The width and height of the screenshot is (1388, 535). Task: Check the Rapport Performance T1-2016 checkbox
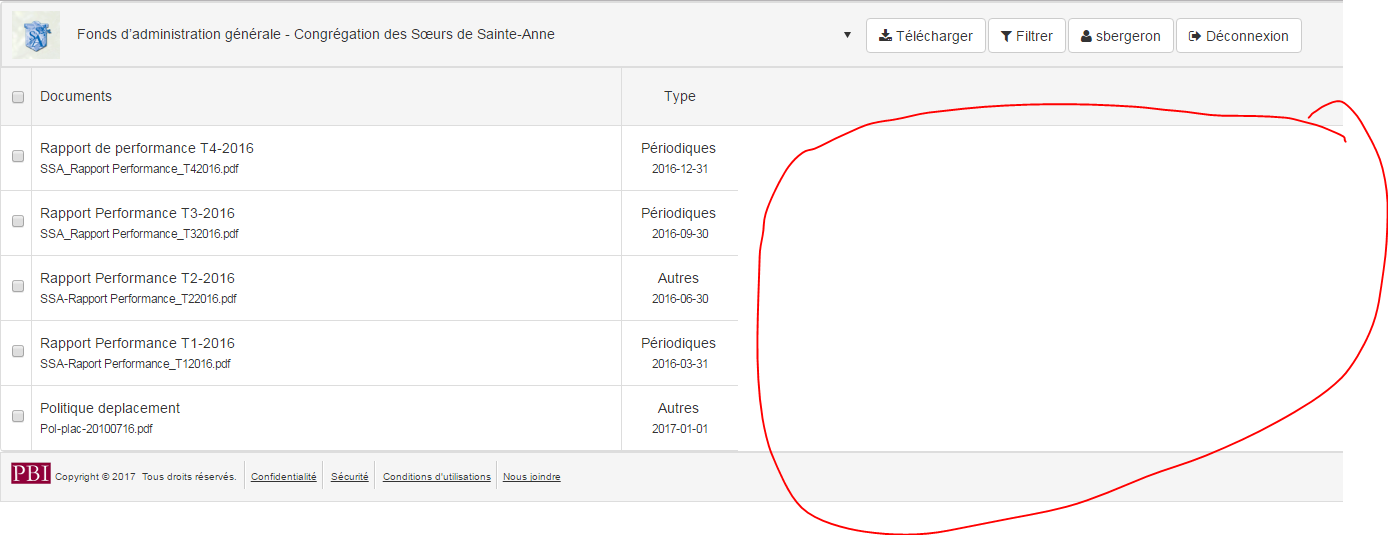click(17, 351)
